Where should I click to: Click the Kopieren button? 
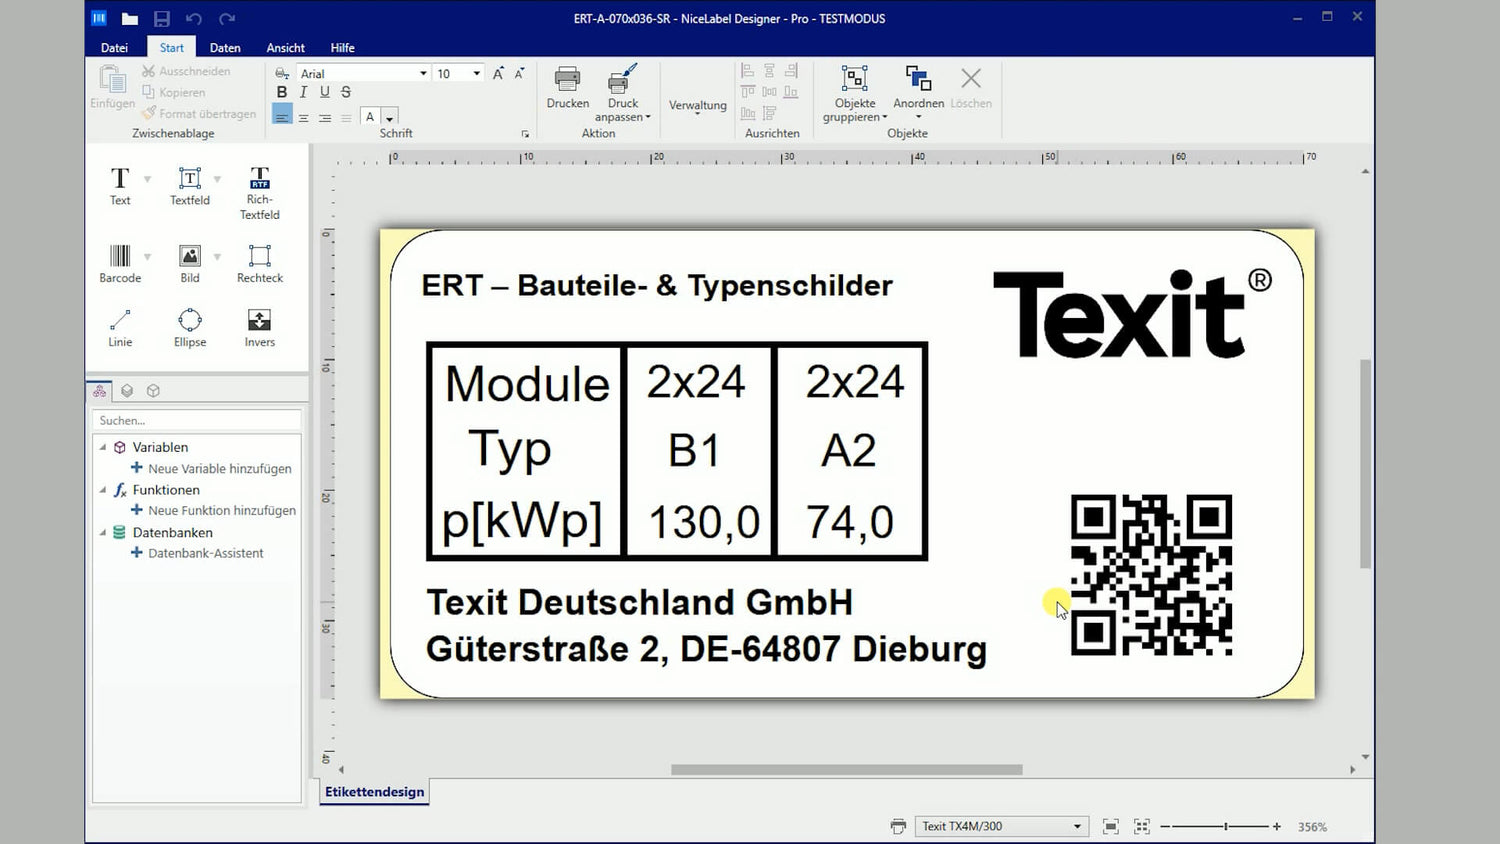173,92
